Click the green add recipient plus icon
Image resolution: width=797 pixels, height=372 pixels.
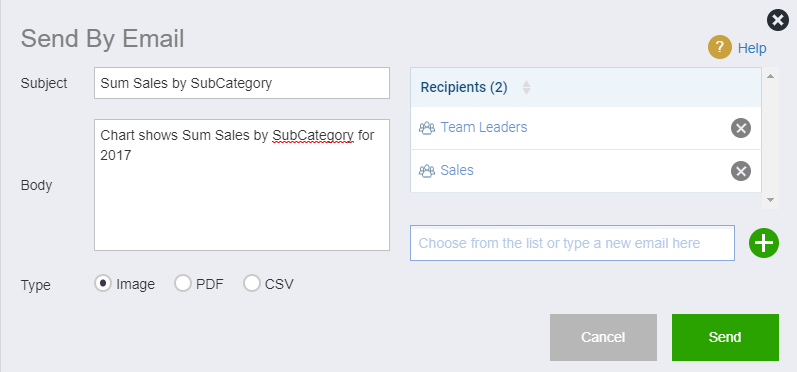[763, 243]
